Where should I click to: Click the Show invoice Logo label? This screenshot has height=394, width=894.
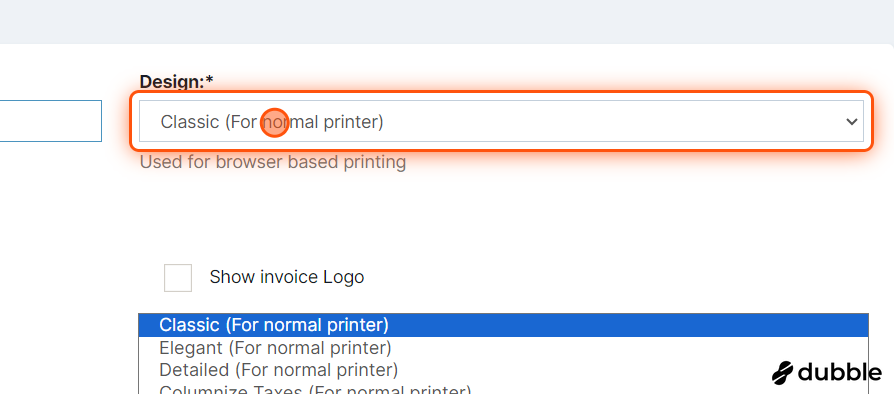tap(287, 277)
